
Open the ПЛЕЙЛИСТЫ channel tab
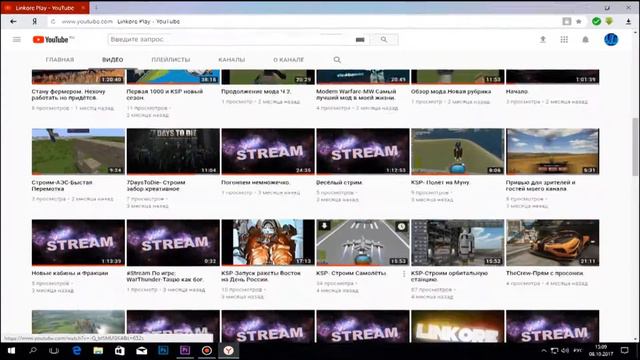(171, 60)
